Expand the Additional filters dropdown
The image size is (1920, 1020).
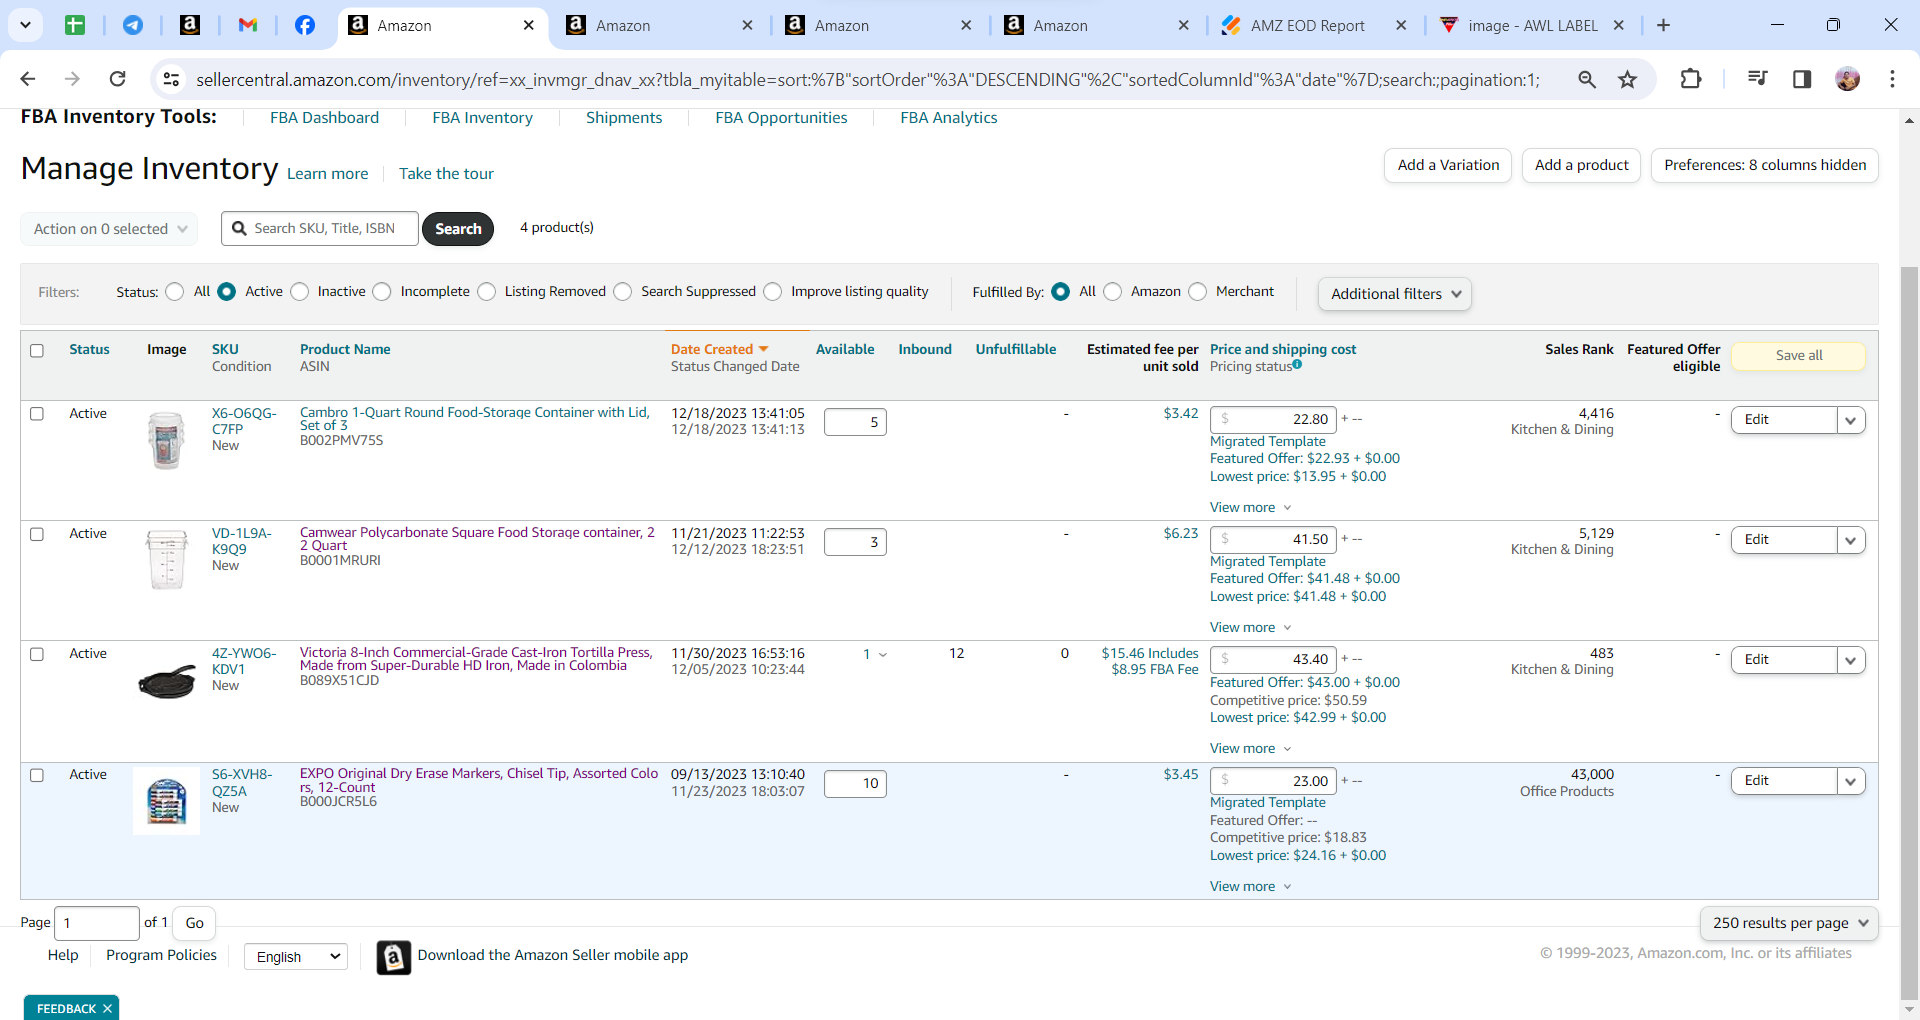coord(1395,294)
